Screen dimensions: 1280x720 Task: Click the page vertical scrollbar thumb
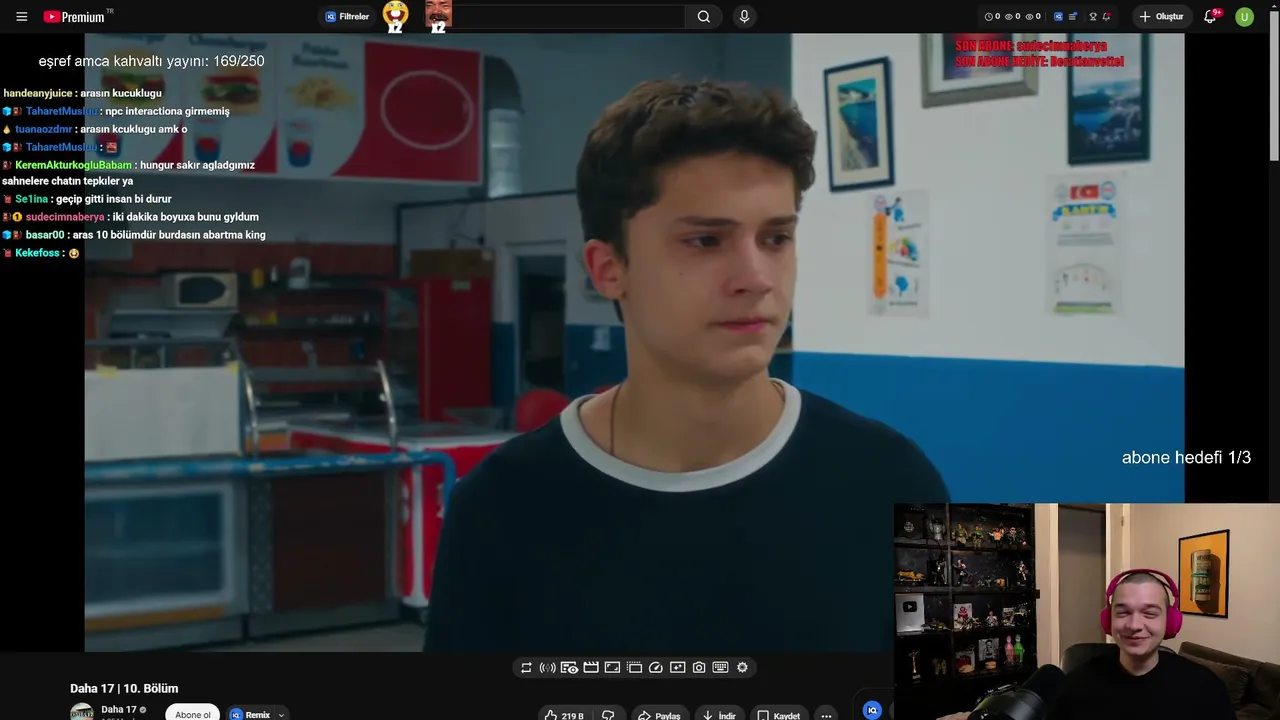click(1274, 85)
